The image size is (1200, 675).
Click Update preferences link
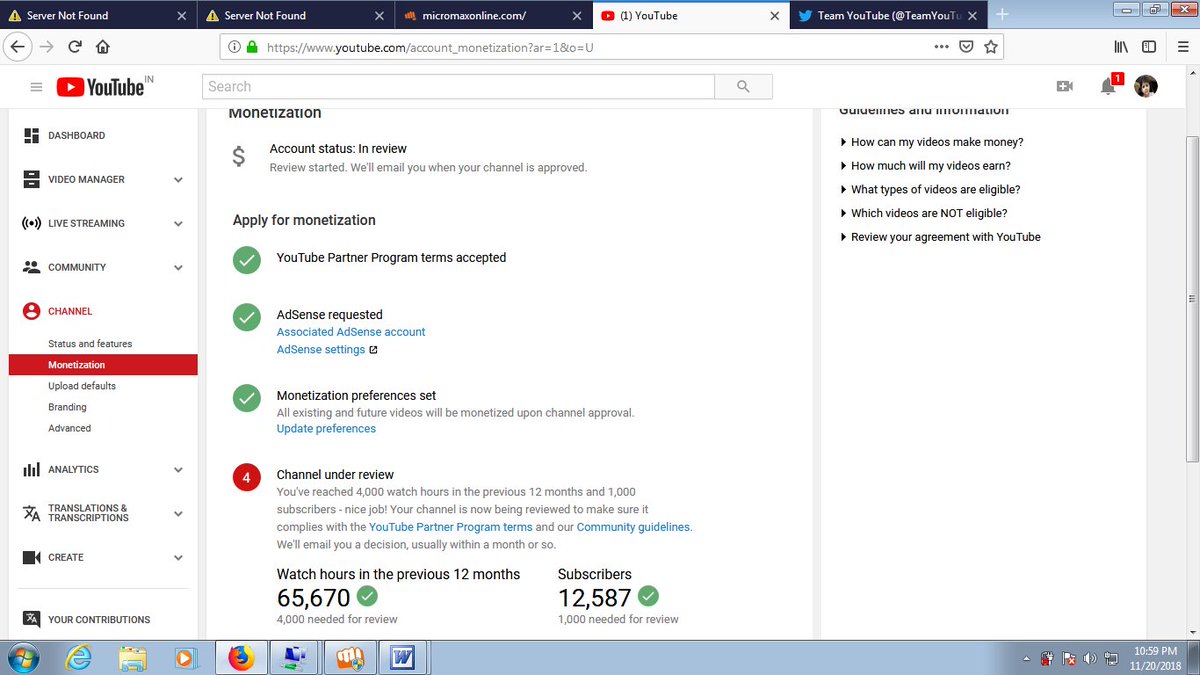pos(326,429)
